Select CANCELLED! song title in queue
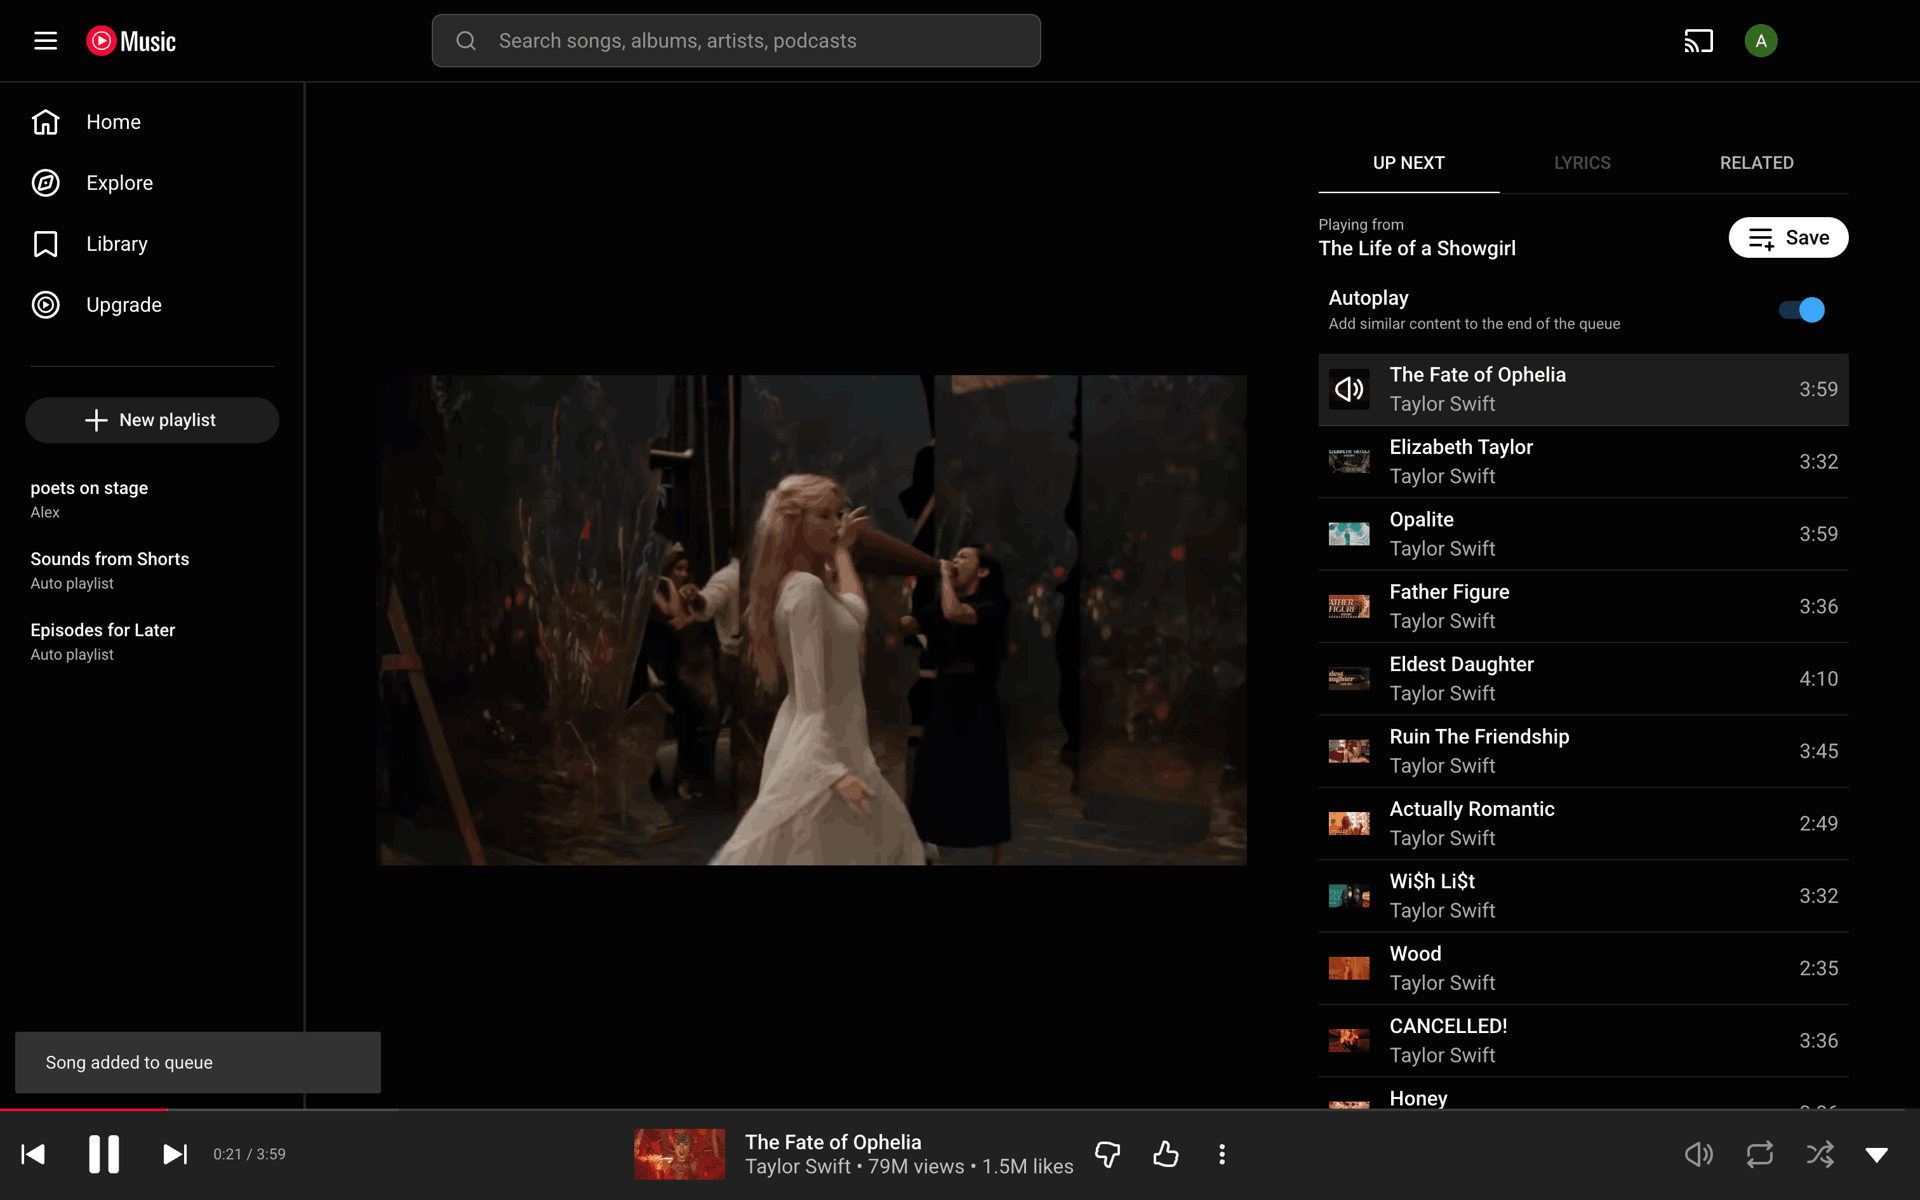Image resolution: width=1920 pixels, height=1200 pixels. click(1448, 1026)
